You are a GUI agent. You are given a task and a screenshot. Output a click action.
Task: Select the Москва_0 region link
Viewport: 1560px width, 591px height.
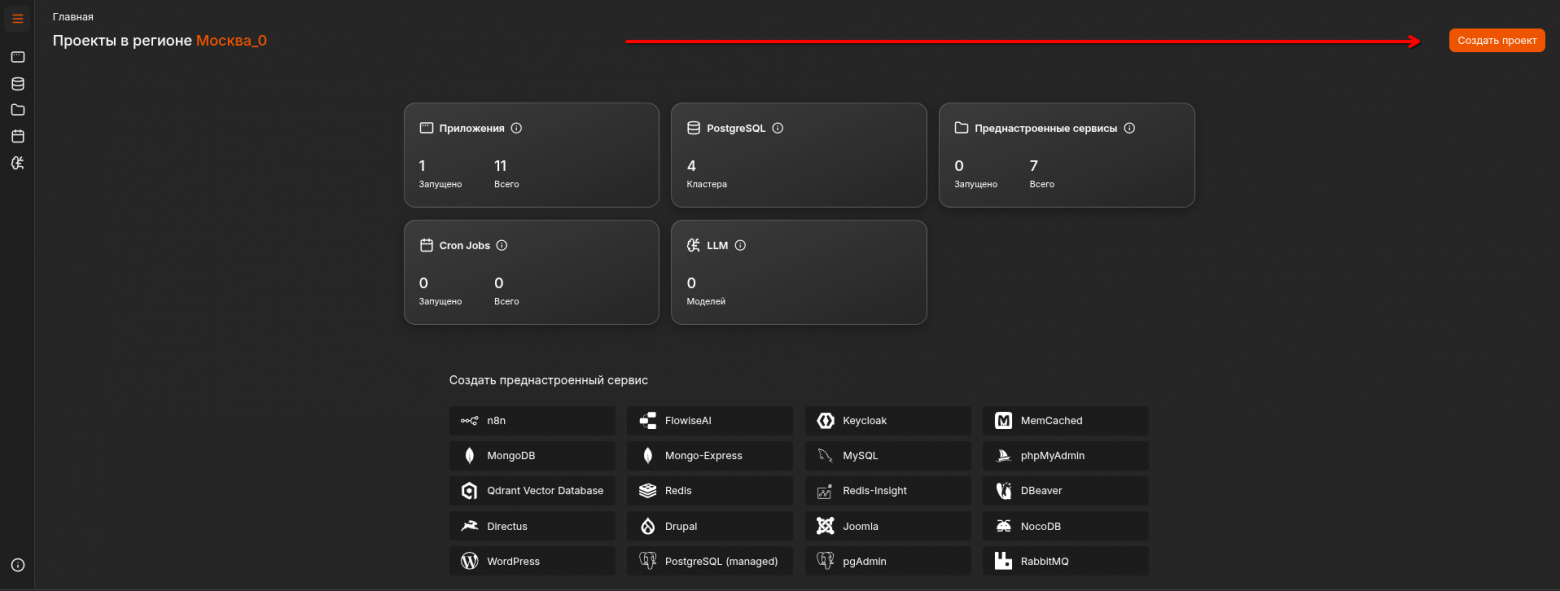231,41
